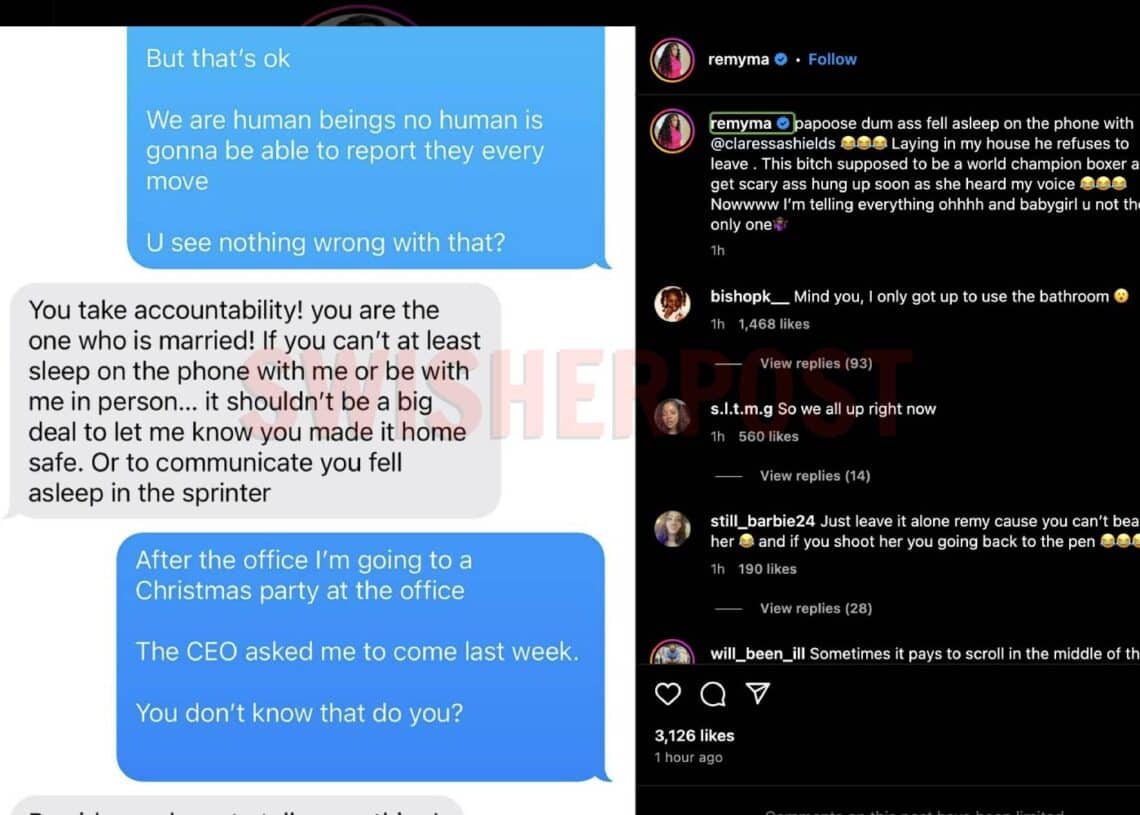1140x815 pixels.
Task: Open the remyma profile picture in the header
Action: pyautogui.click(x=672, y=60)
